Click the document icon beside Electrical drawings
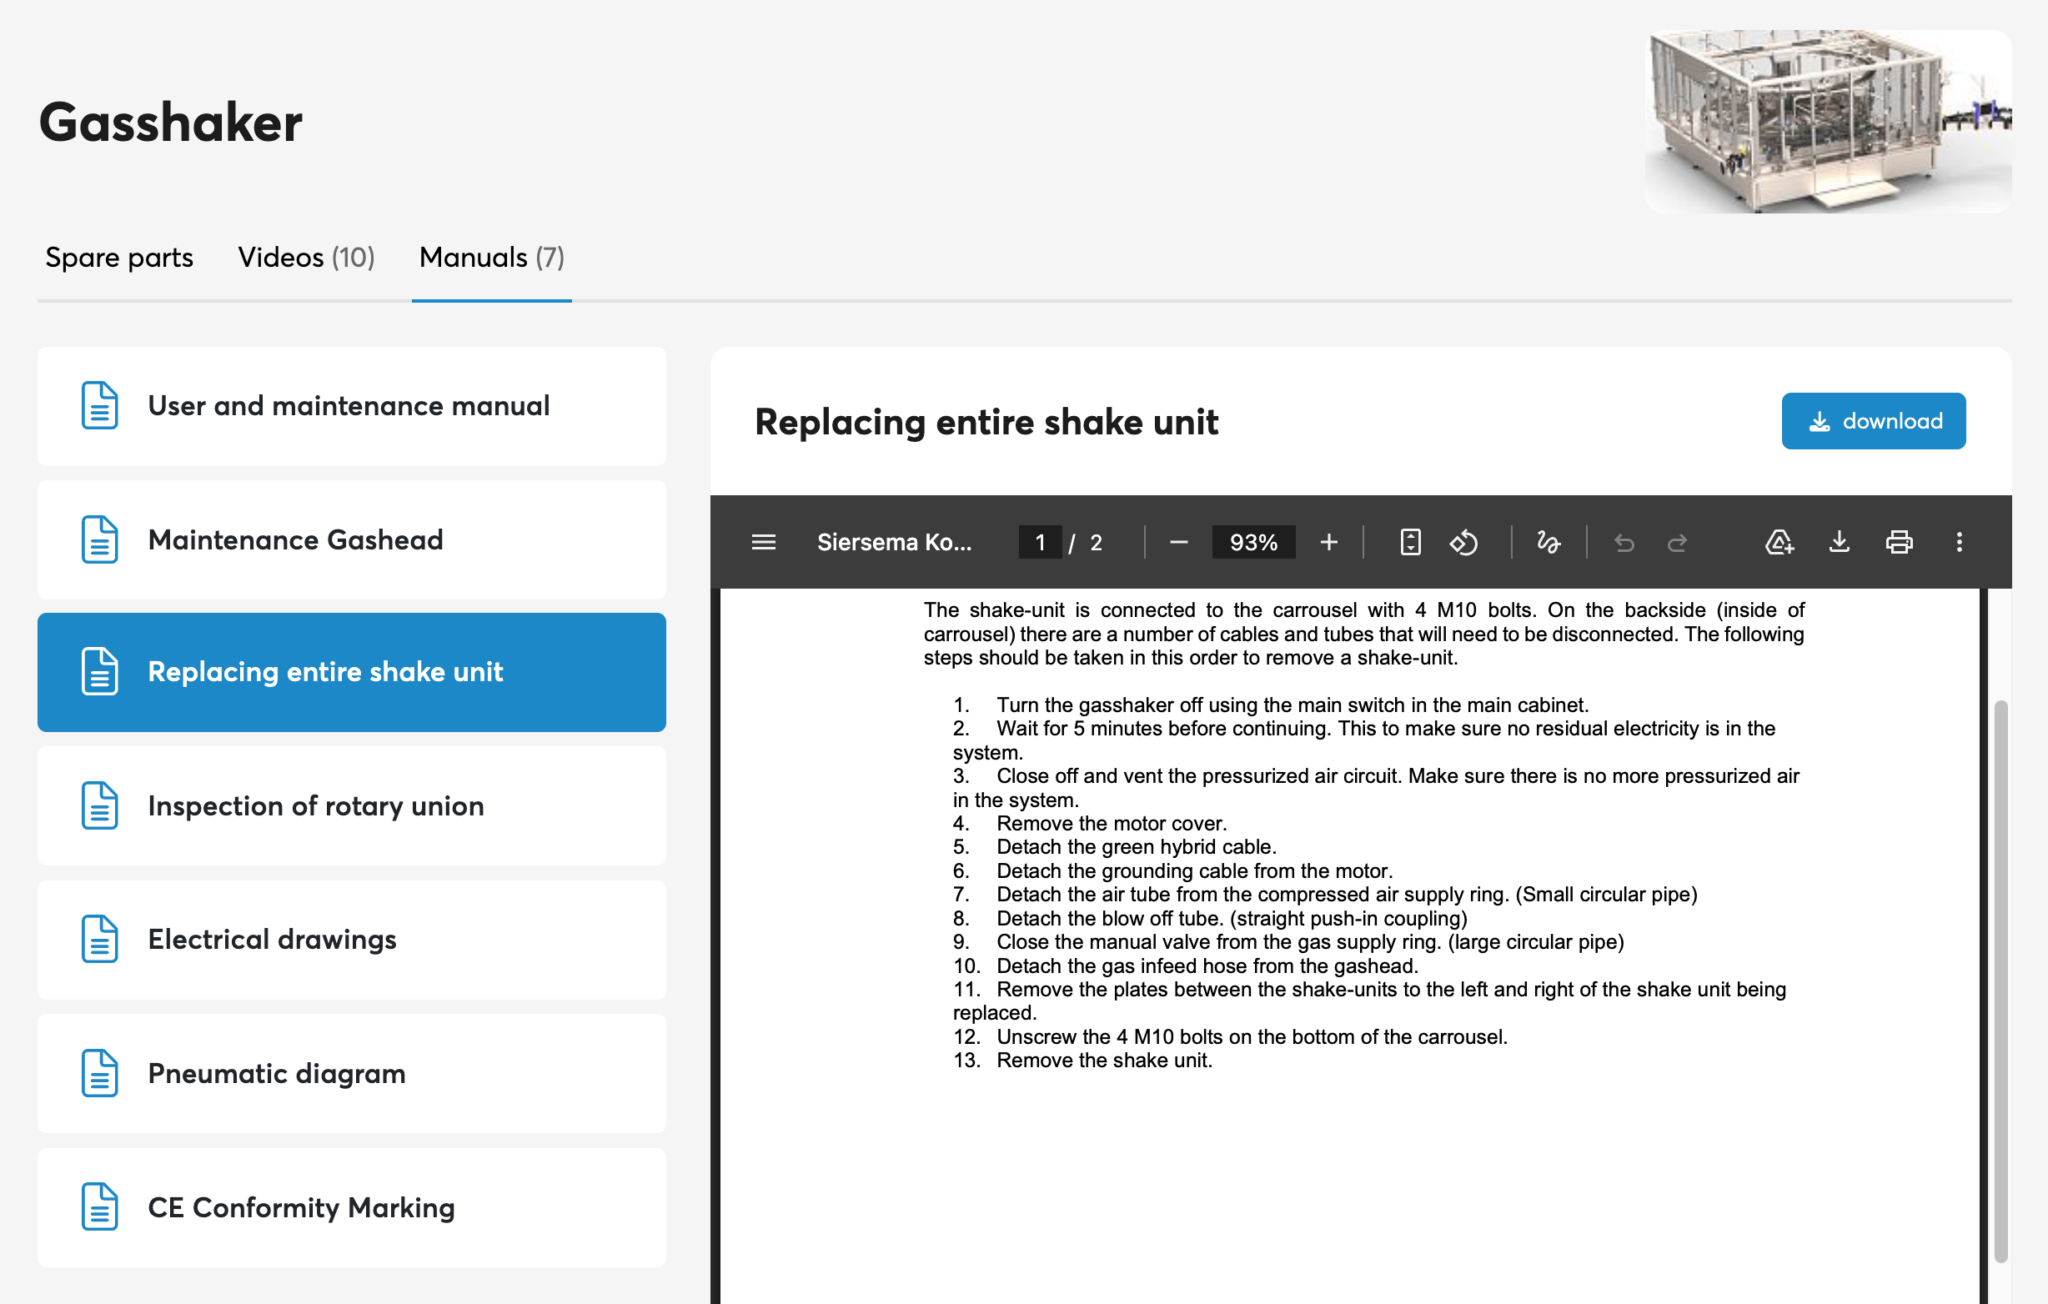 point(99,939)
